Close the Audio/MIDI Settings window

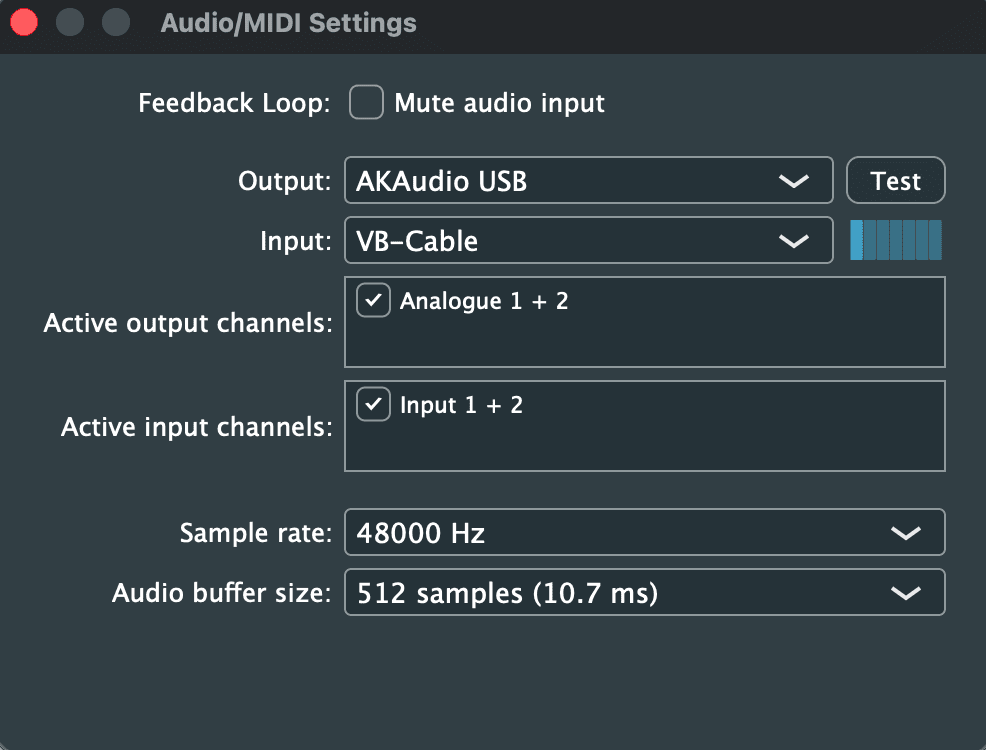[24, 23]
